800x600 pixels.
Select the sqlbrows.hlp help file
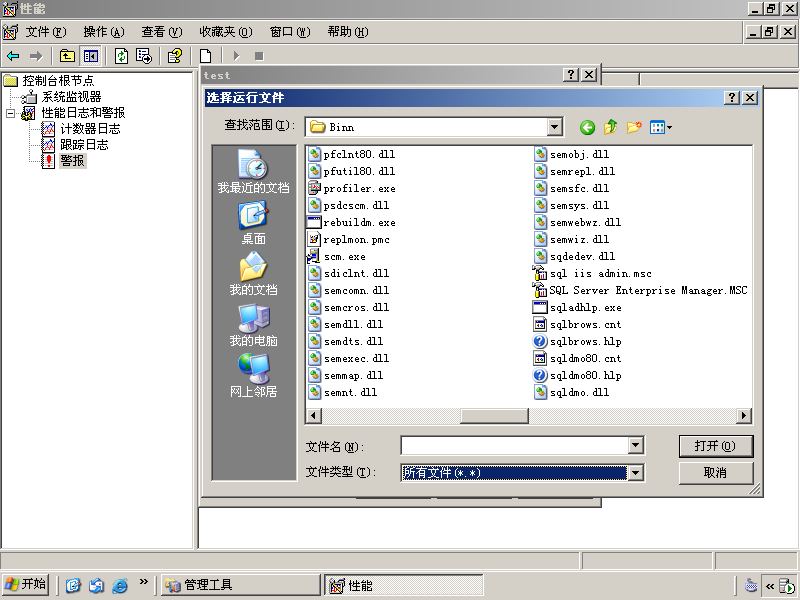tap(577, 341)
